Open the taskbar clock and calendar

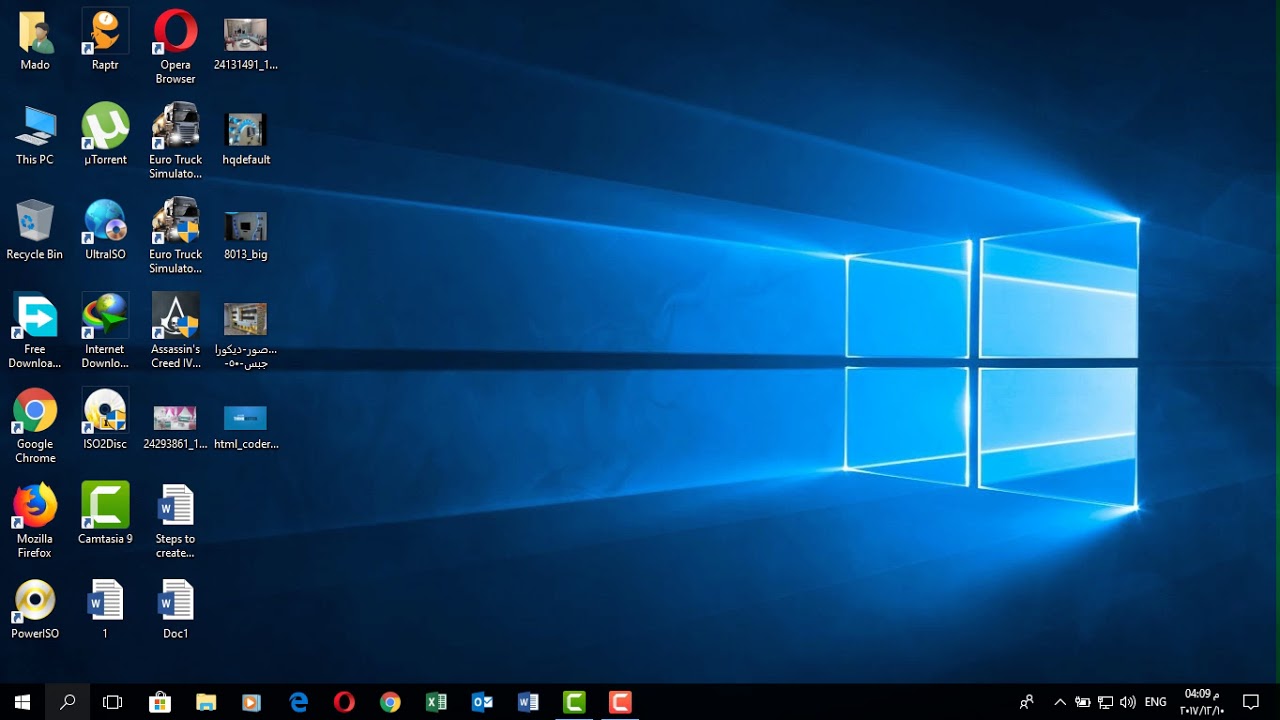[x=1202, y=702]
